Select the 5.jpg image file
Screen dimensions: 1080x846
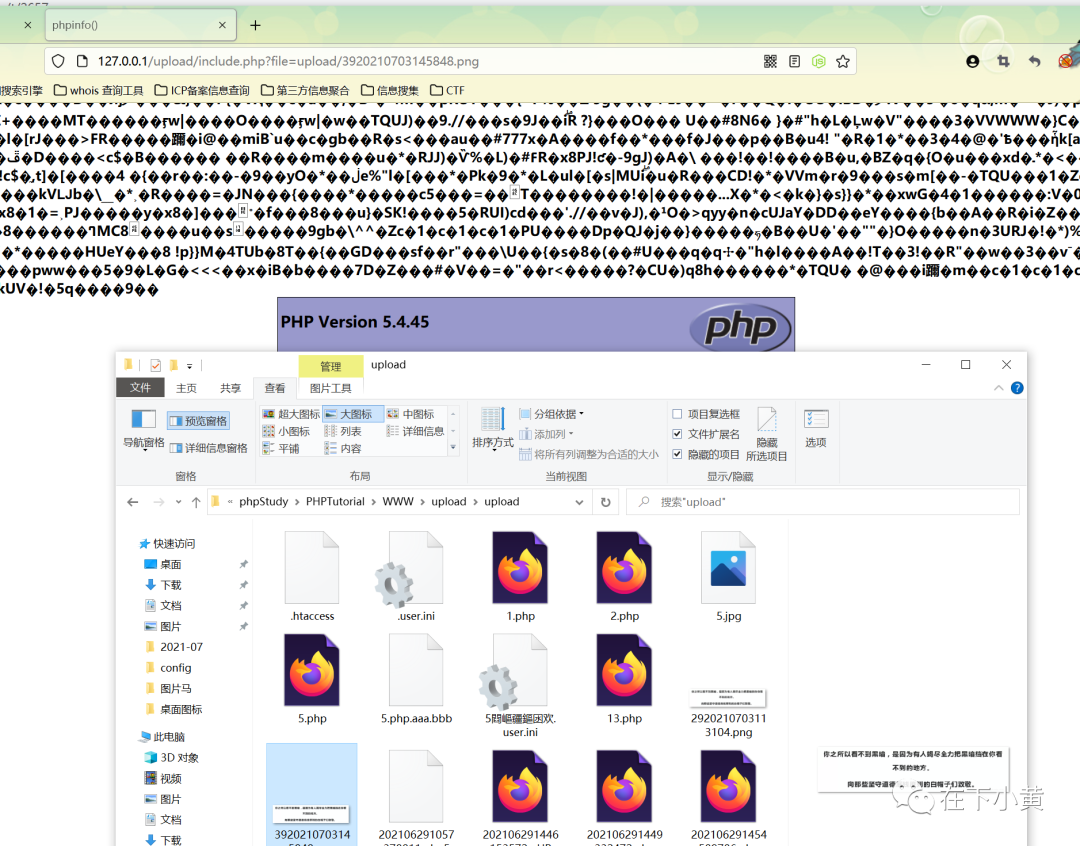pyautogui.click(x=728, y=577)
